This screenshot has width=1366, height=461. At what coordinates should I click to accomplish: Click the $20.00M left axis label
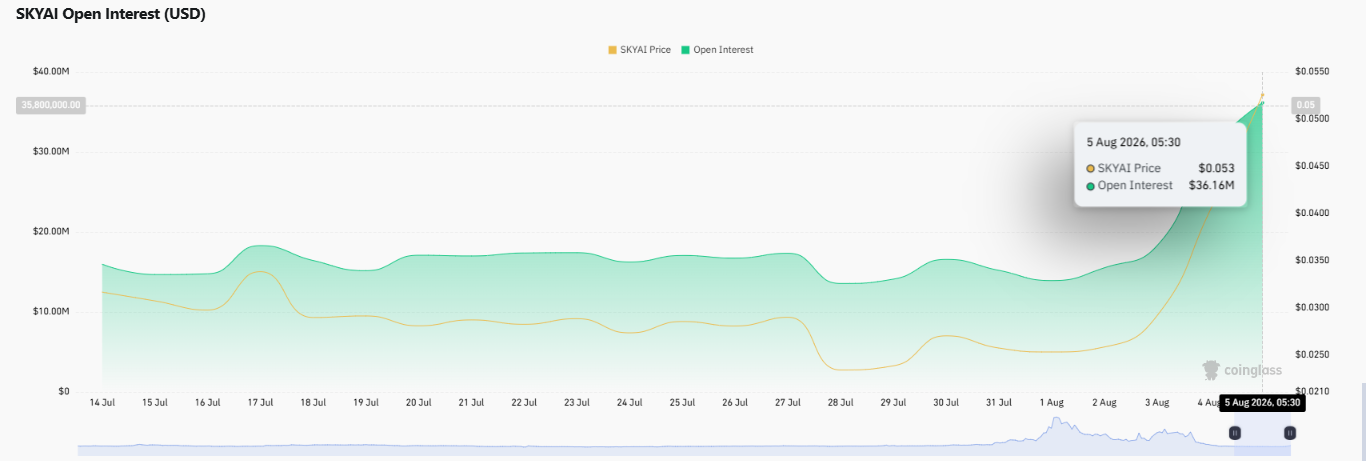point(51,231)
